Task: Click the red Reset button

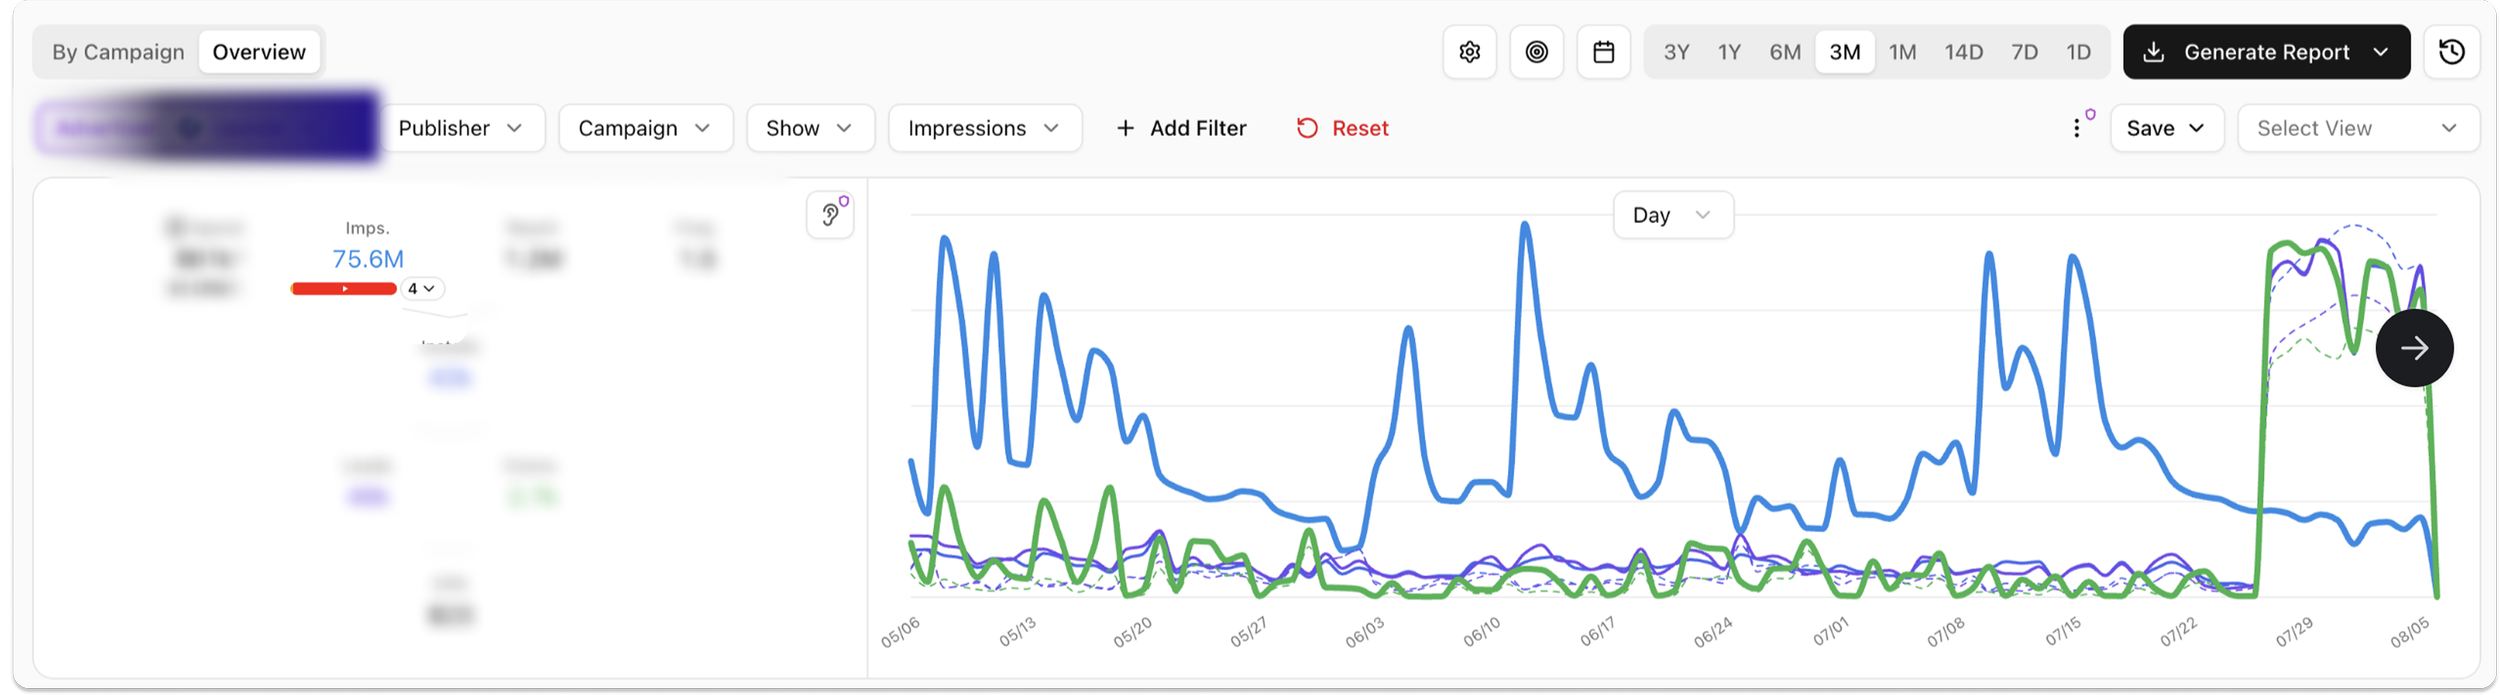Action: tap(1343, 128)
